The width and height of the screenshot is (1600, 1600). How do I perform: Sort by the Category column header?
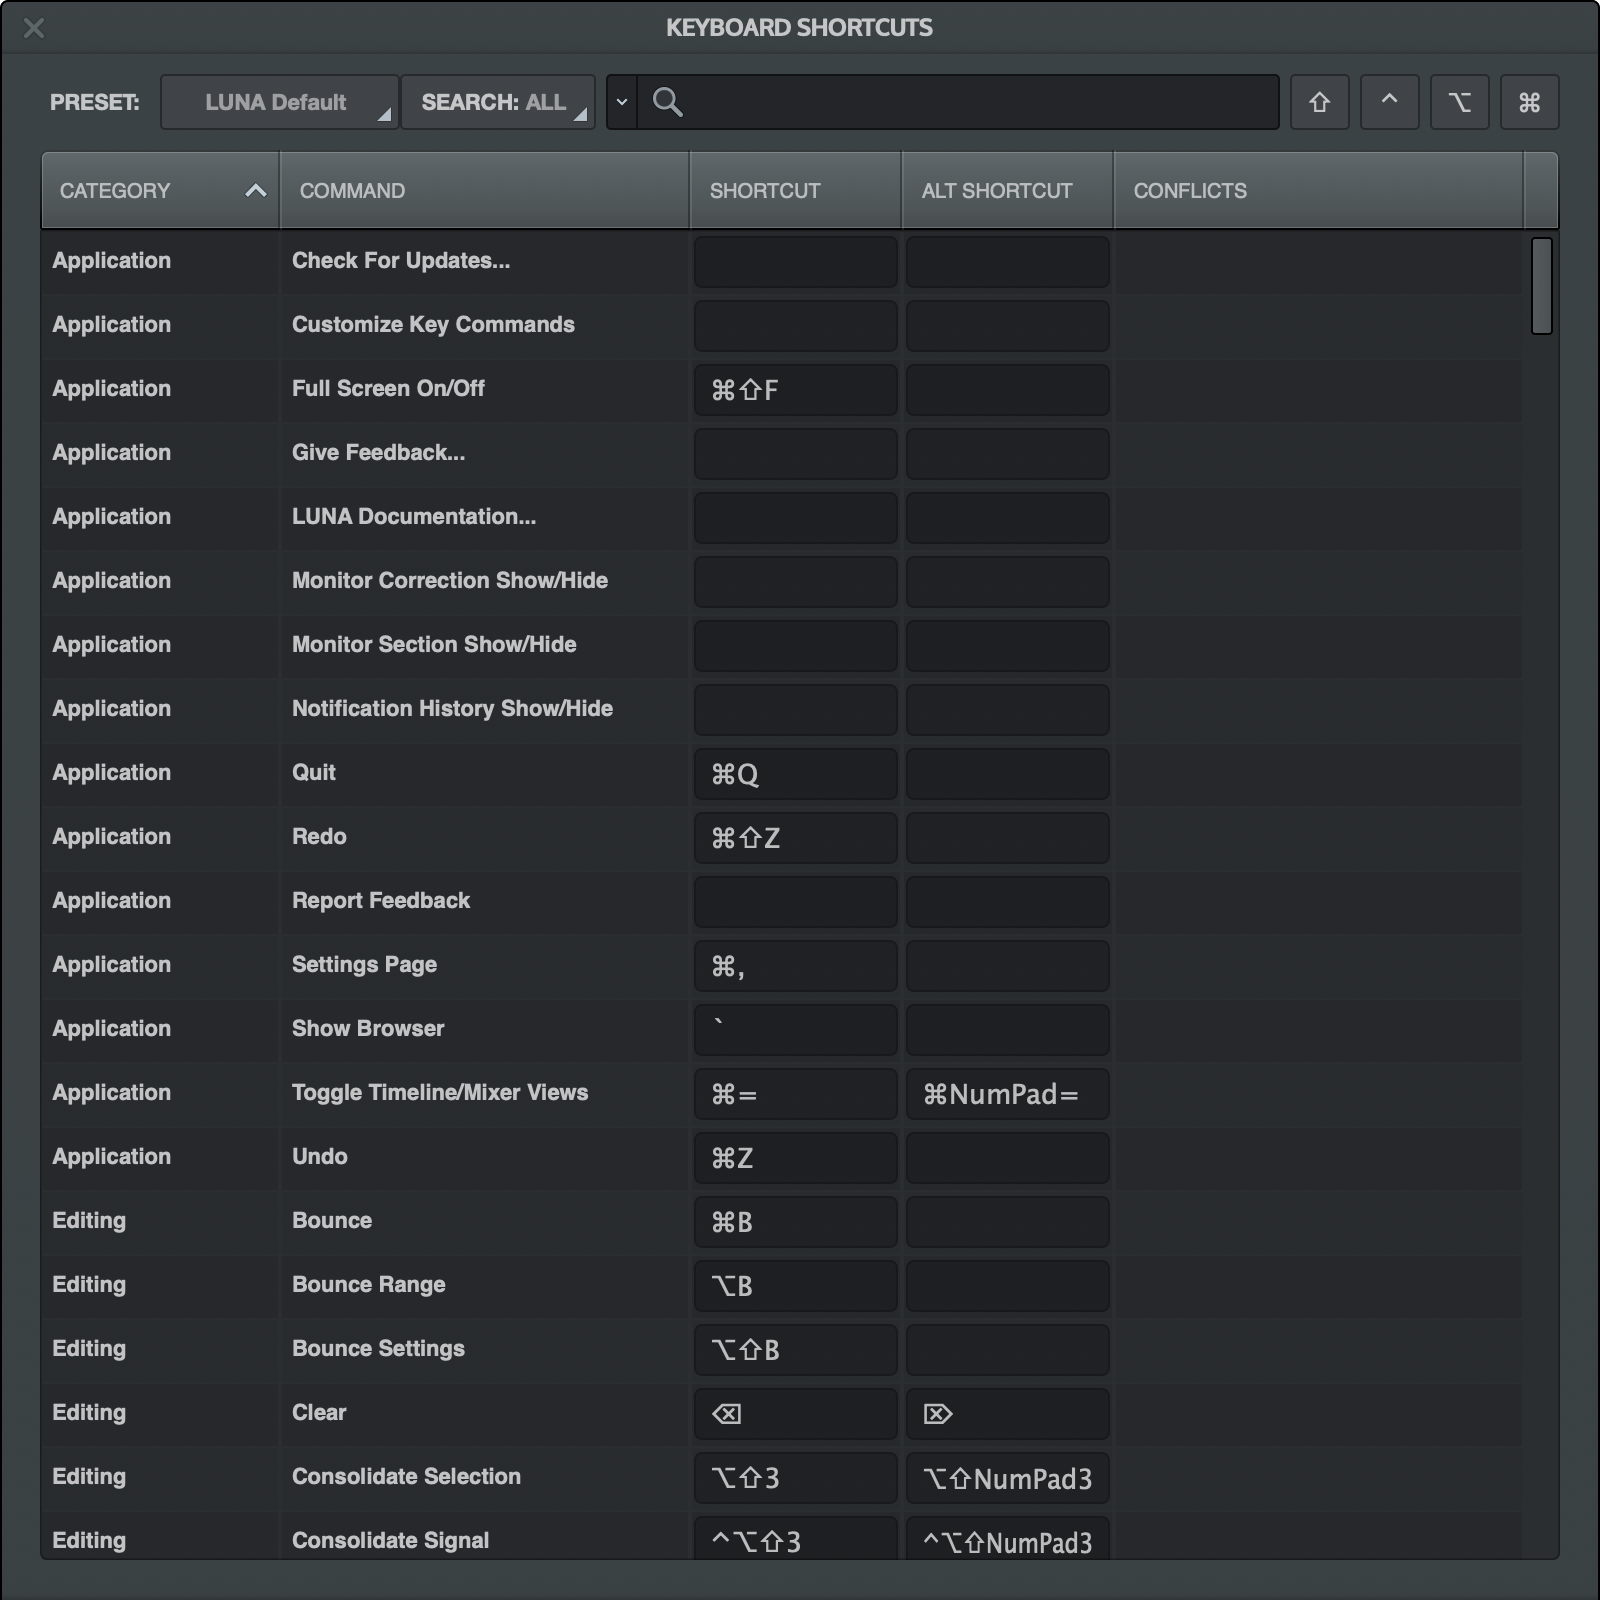tap(160, 191)
